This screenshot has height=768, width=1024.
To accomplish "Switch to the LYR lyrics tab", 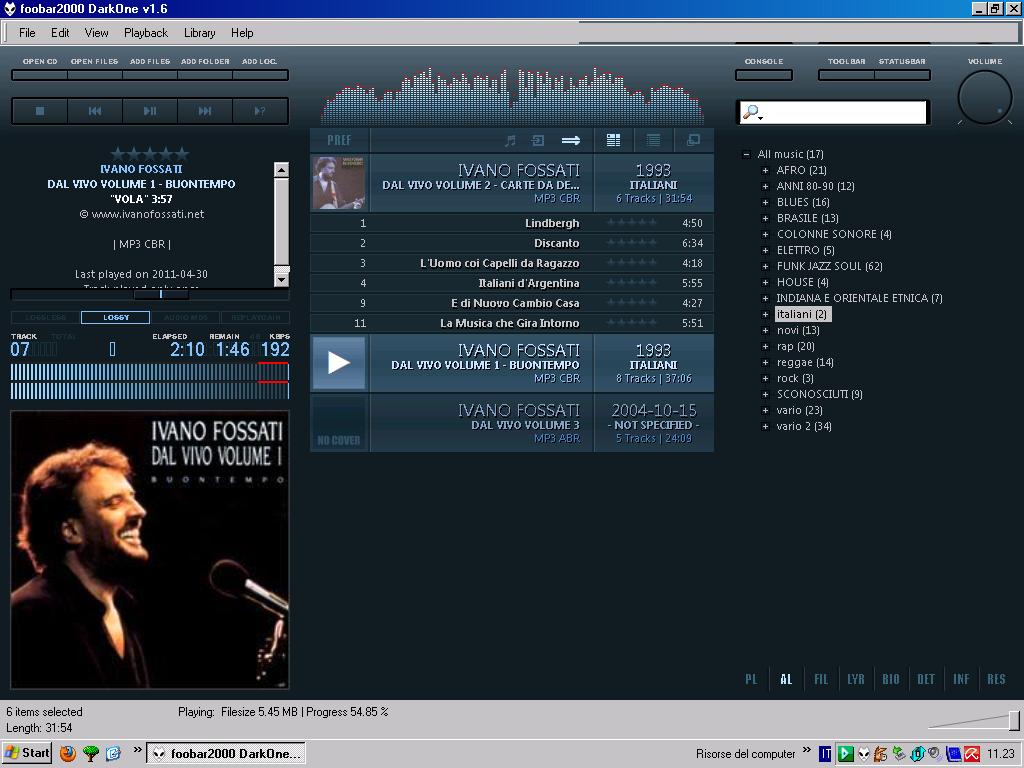I will click(856, 679).
